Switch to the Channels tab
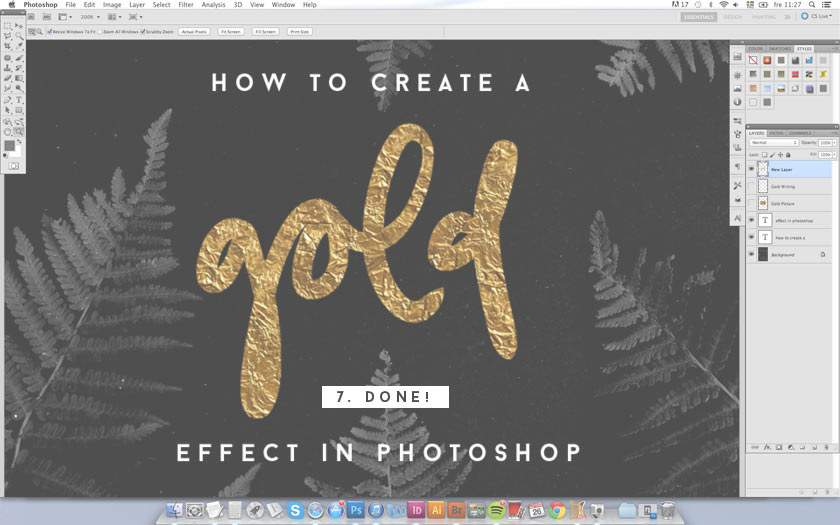Viewport: 840px width, 525px height. tap(800, 133)
